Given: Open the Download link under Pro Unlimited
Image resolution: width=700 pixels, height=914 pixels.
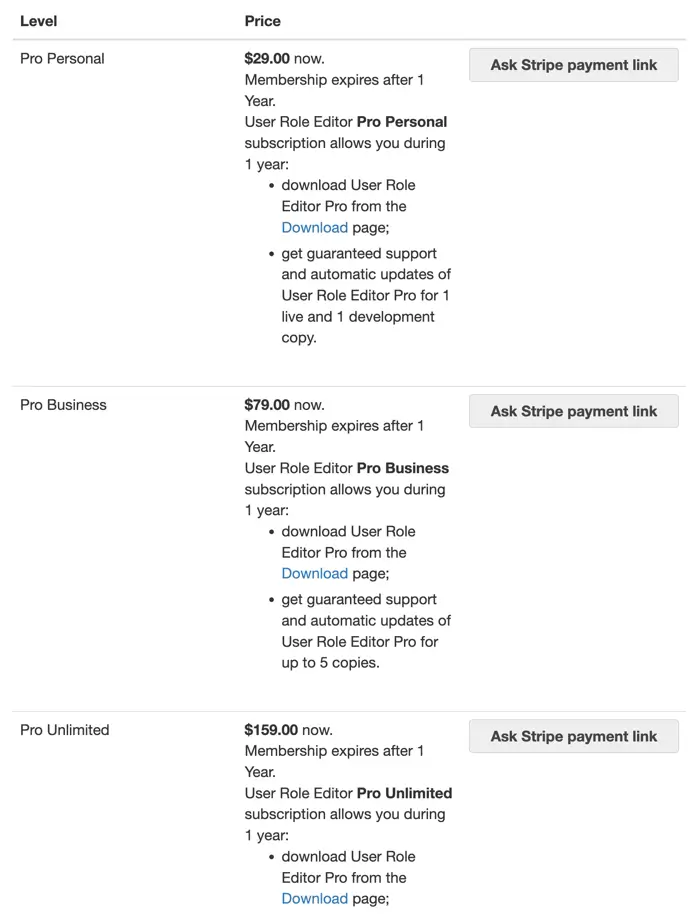Looking at the screenshot, I should (314, 898).
